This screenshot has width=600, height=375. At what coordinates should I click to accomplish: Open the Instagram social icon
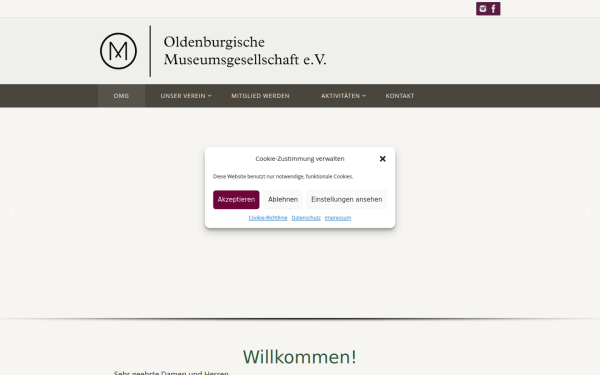tap(483, 8)
